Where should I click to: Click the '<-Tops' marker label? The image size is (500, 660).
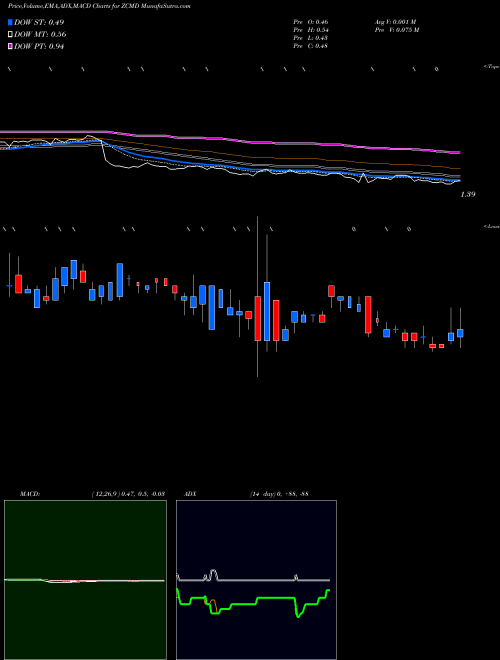492,67
